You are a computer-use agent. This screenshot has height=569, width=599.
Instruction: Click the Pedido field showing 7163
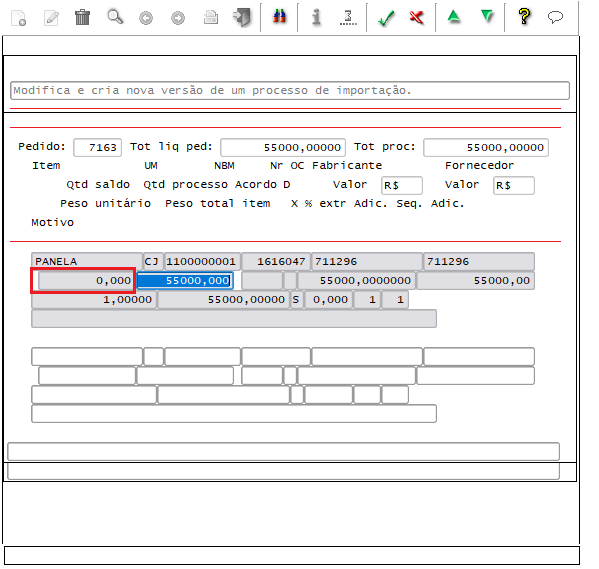point(97,148)
